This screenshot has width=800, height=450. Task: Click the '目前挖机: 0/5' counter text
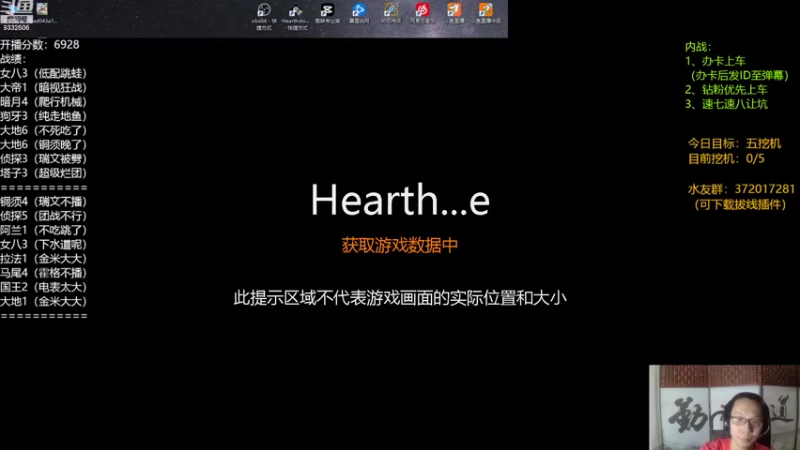click(x=726, y=159)
